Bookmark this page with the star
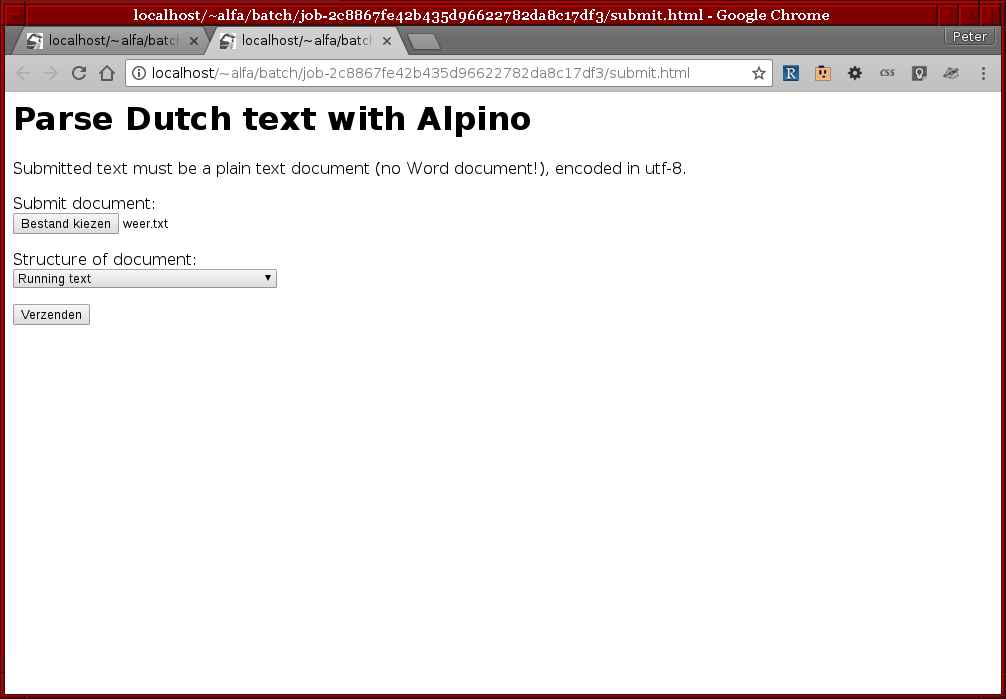The width and height of the screenshot is (1006, 699). pos(759,73)
